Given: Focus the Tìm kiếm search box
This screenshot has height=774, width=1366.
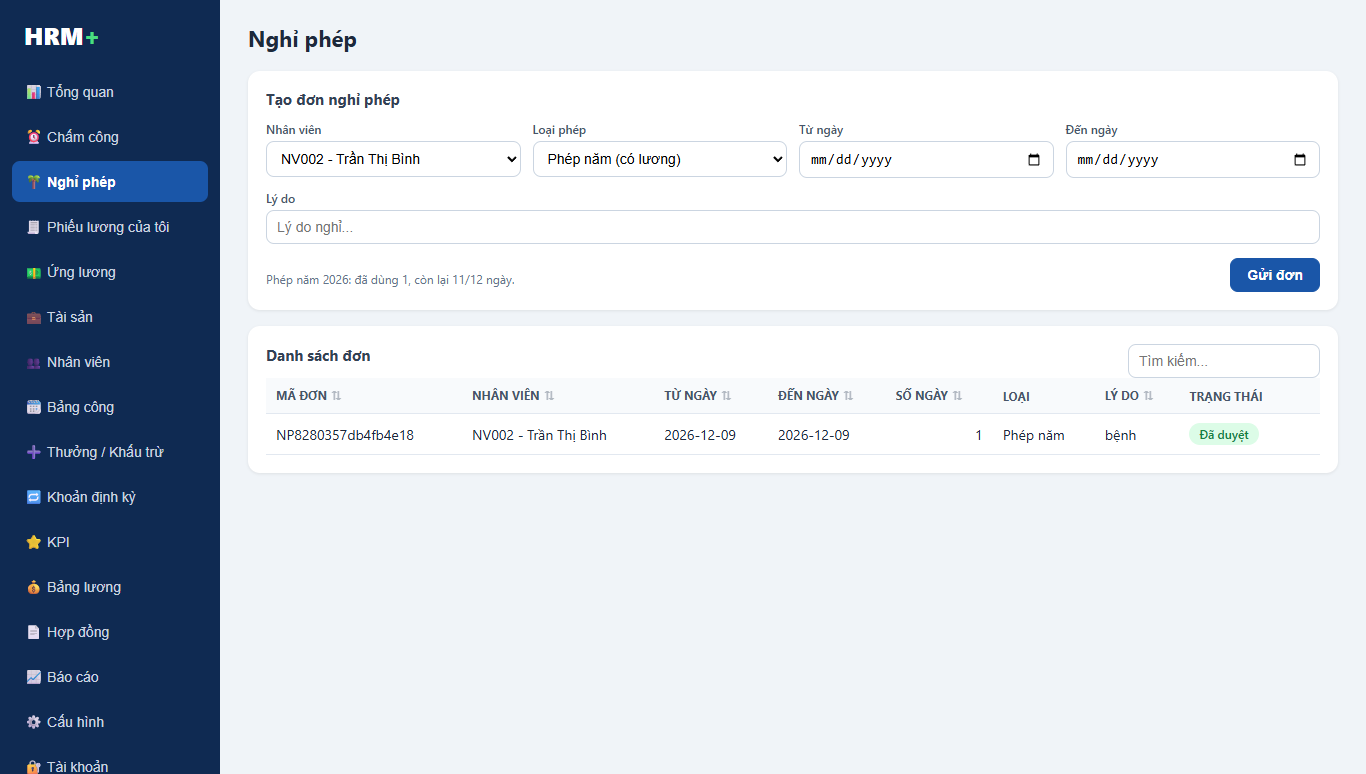Looking at the screenshot, I should [x=1224, y=361].
